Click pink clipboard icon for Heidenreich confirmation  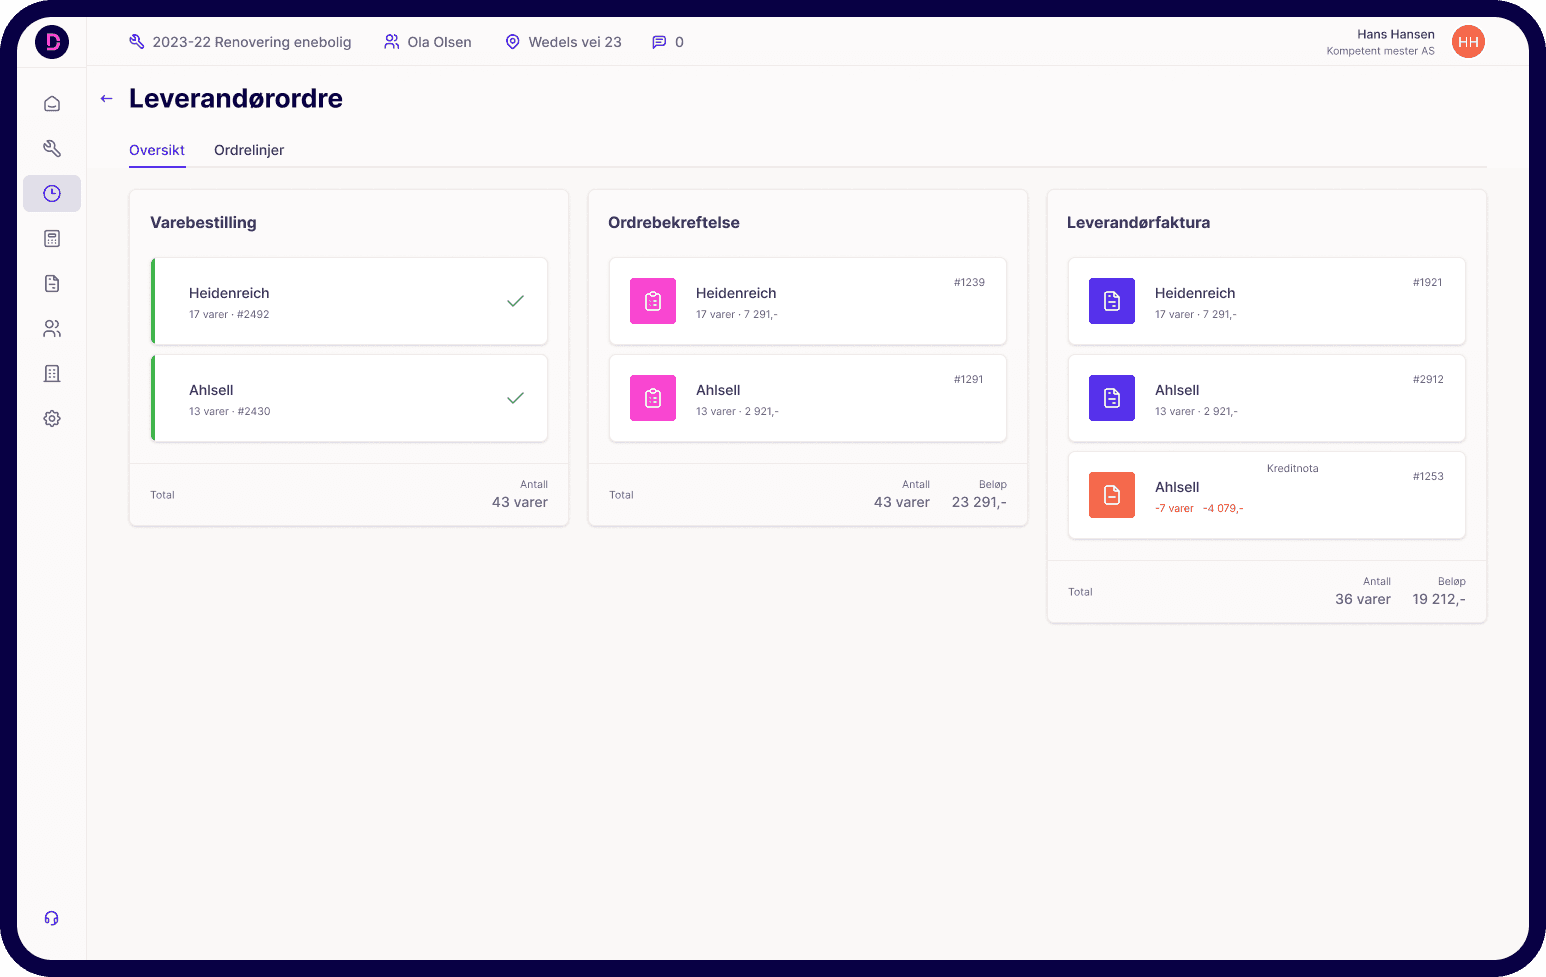pyautogui.click(x=653, y=301)
